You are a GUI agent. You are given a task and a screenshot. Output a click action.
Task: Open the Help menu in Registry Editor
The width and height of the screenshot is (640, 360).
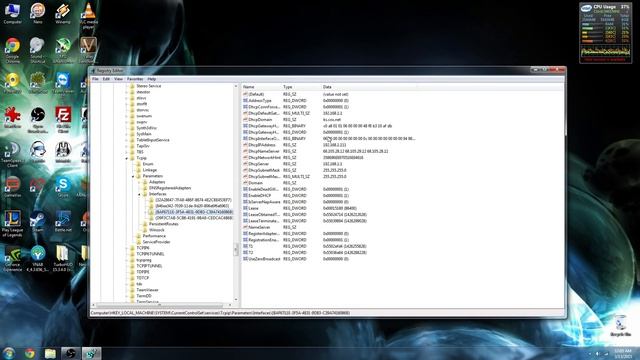pyautogui.click(x=152, y=79)
